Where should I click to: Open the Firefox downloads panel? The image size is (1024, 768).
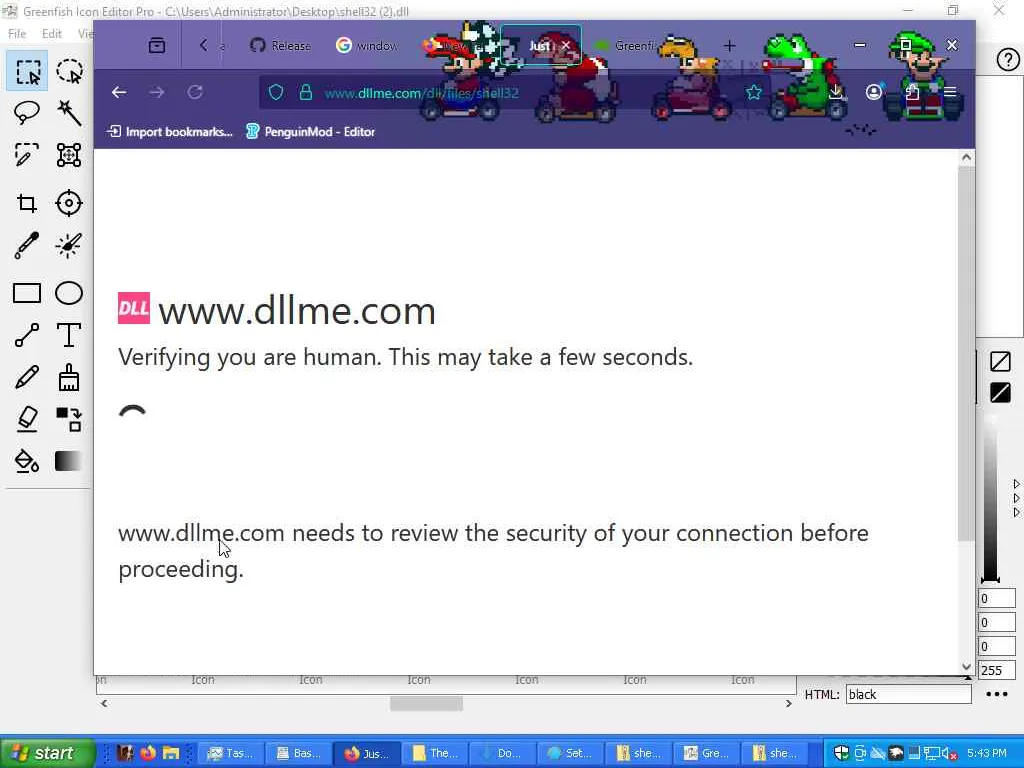[835, 93]
